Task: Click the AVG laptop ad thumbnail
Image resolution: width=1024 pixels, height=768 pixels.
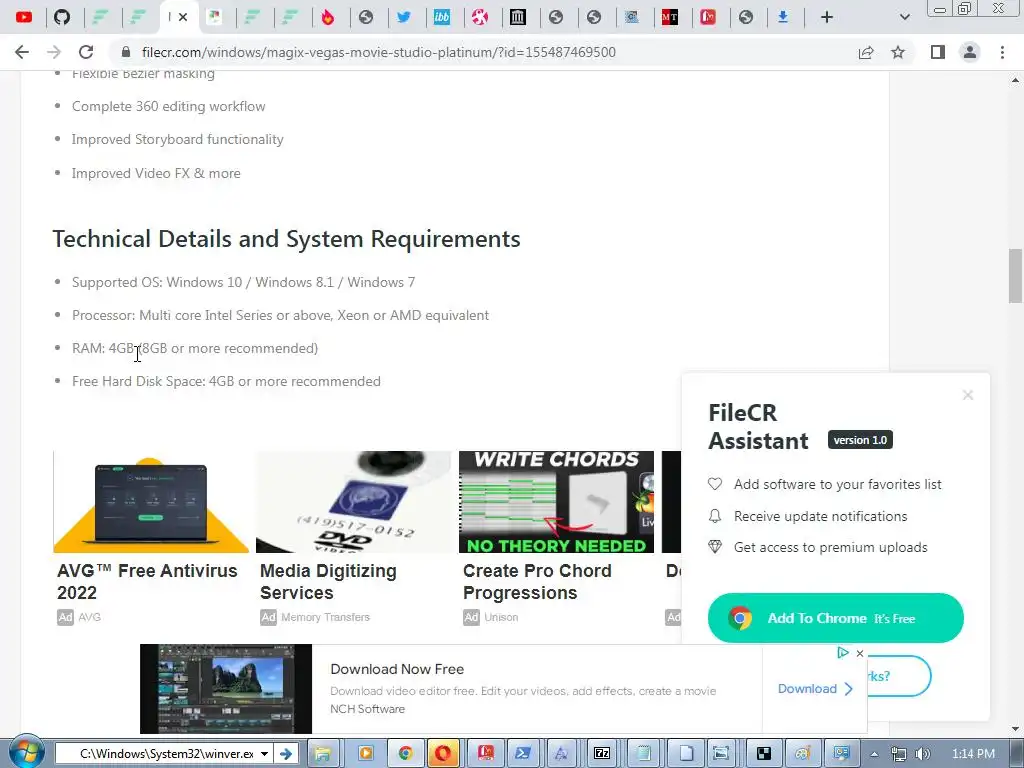Action: pos(151,502)
